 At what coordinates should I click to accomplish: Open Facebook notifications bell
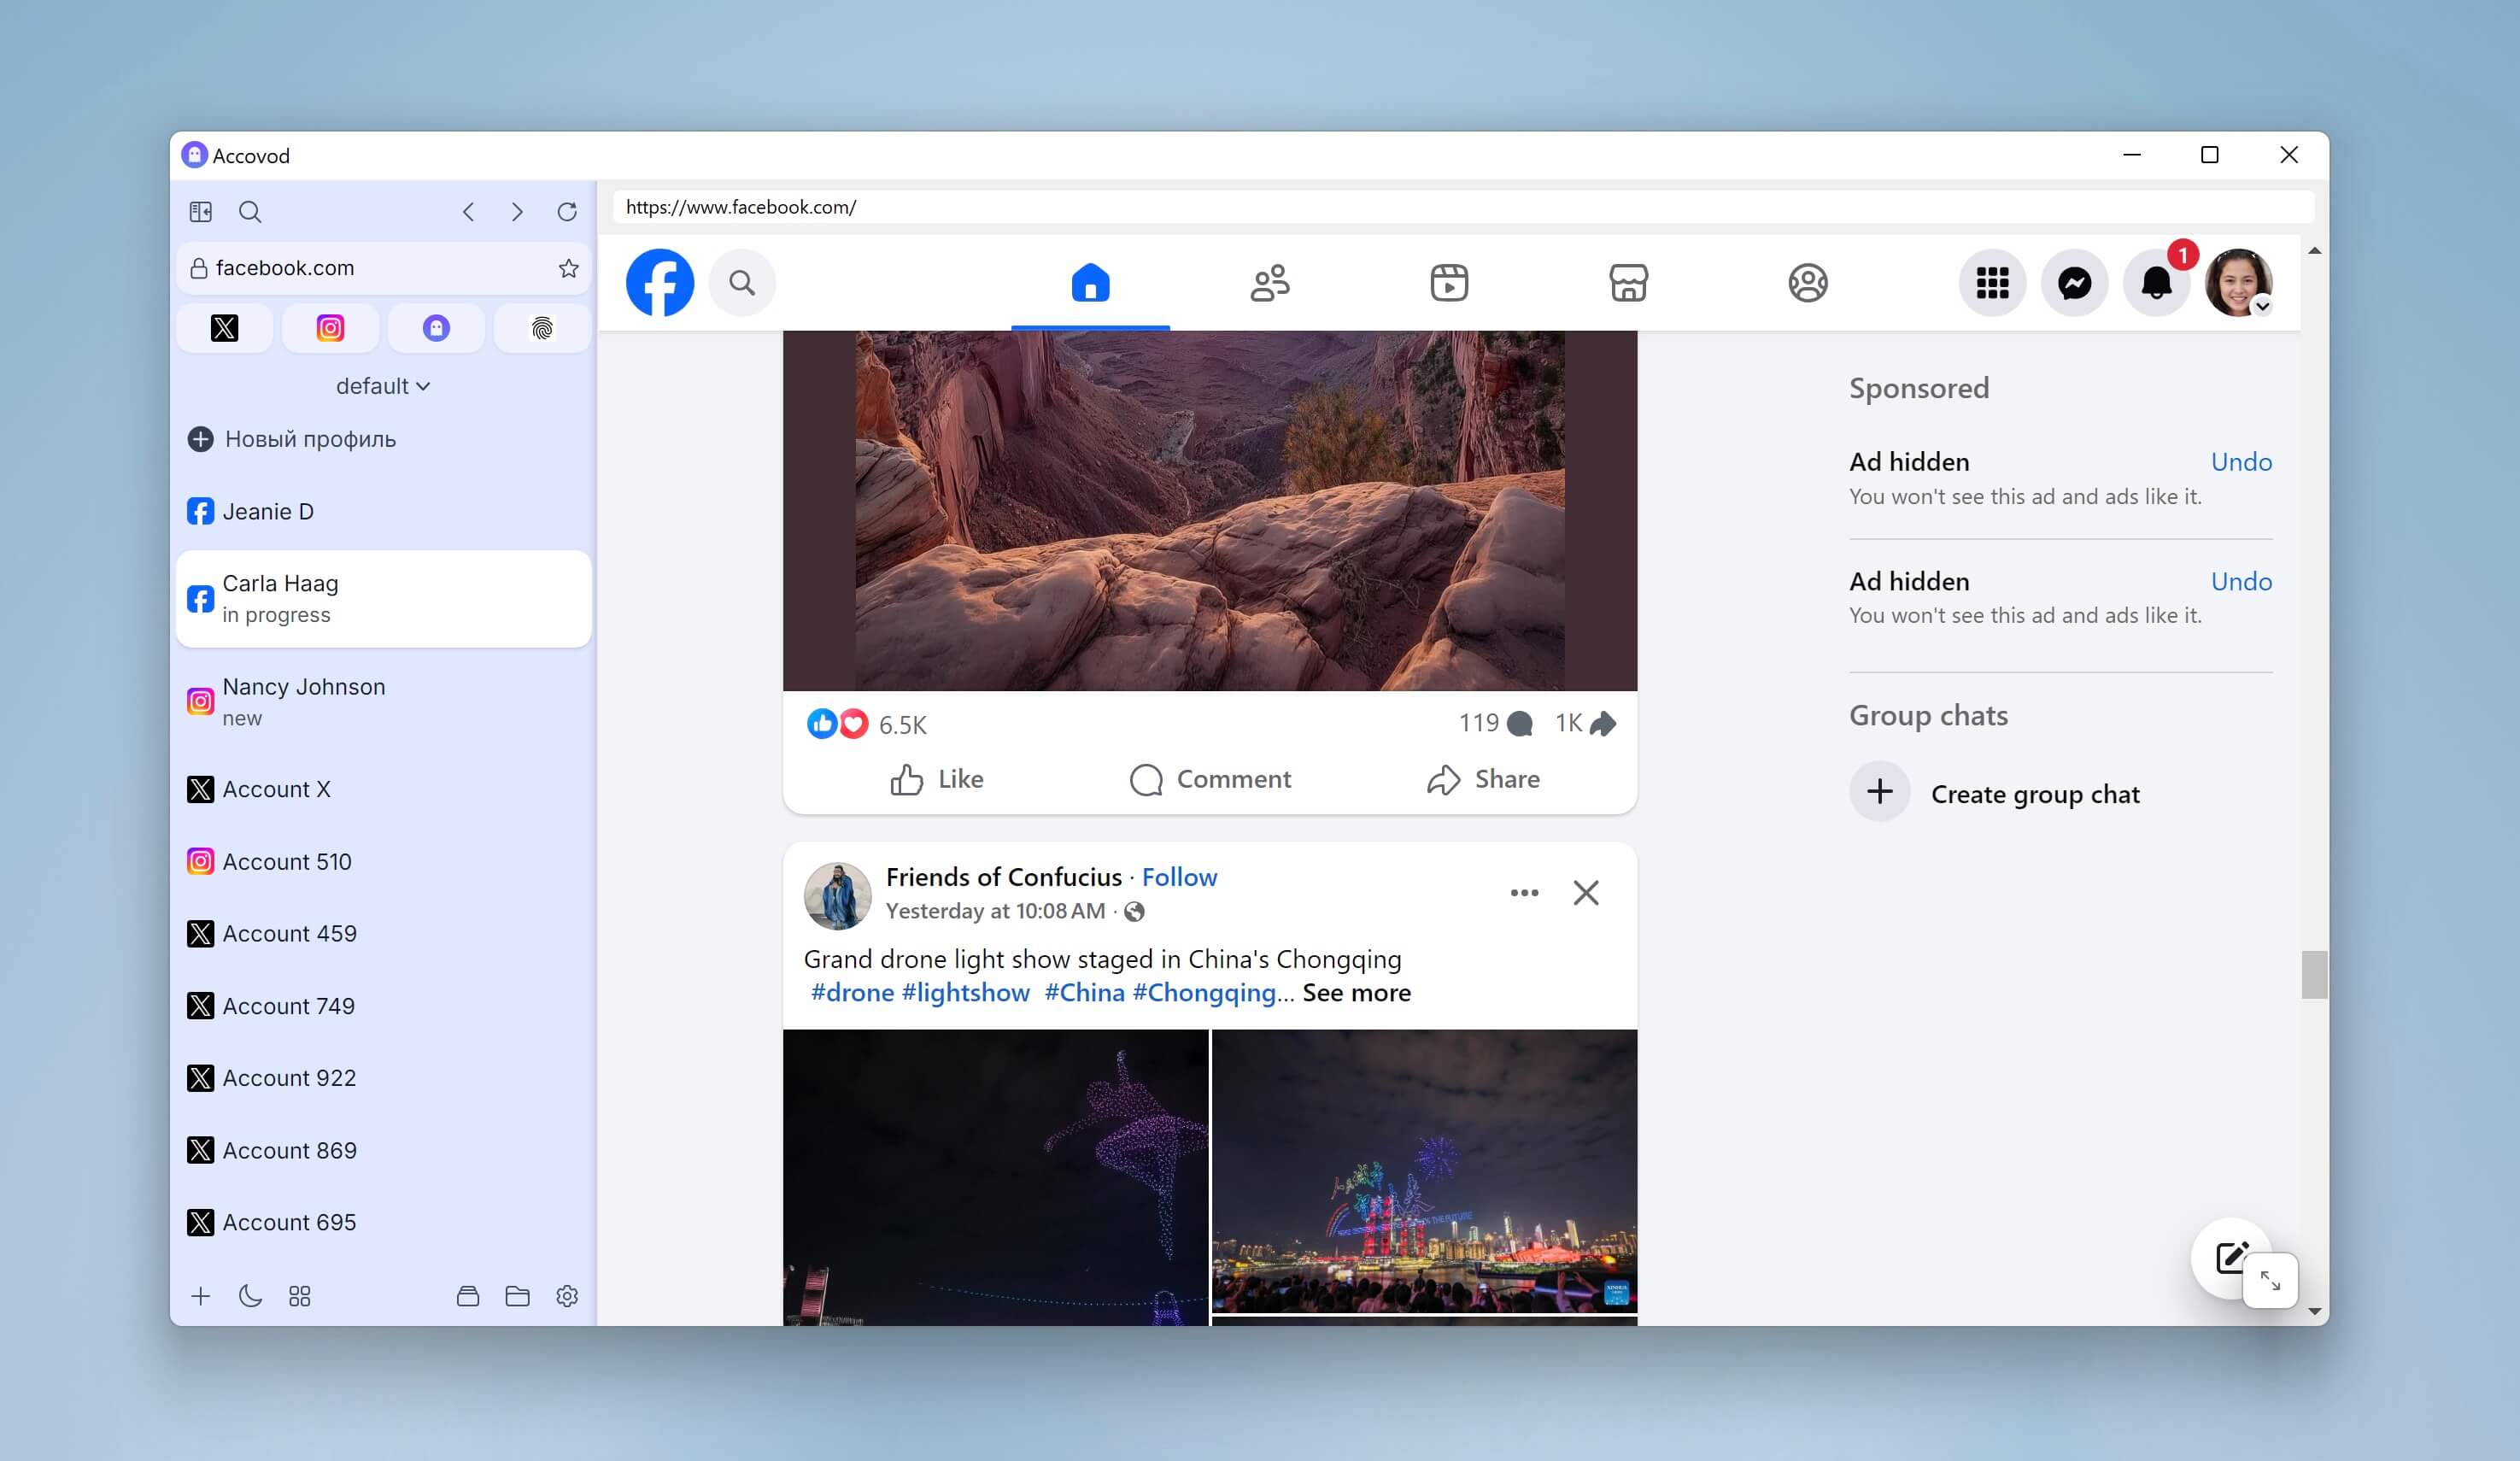2156,283
